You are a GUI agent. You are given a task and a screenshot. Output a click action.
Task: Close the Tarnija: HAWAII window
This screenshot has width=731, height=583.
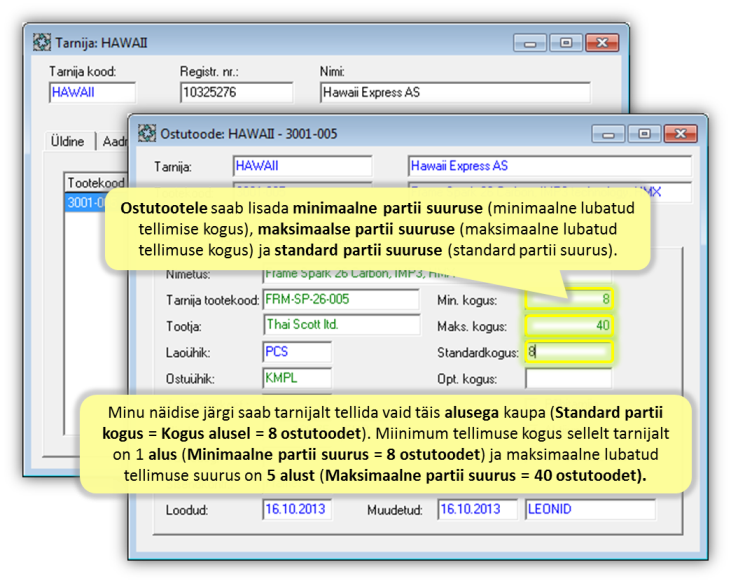point(602,43)
